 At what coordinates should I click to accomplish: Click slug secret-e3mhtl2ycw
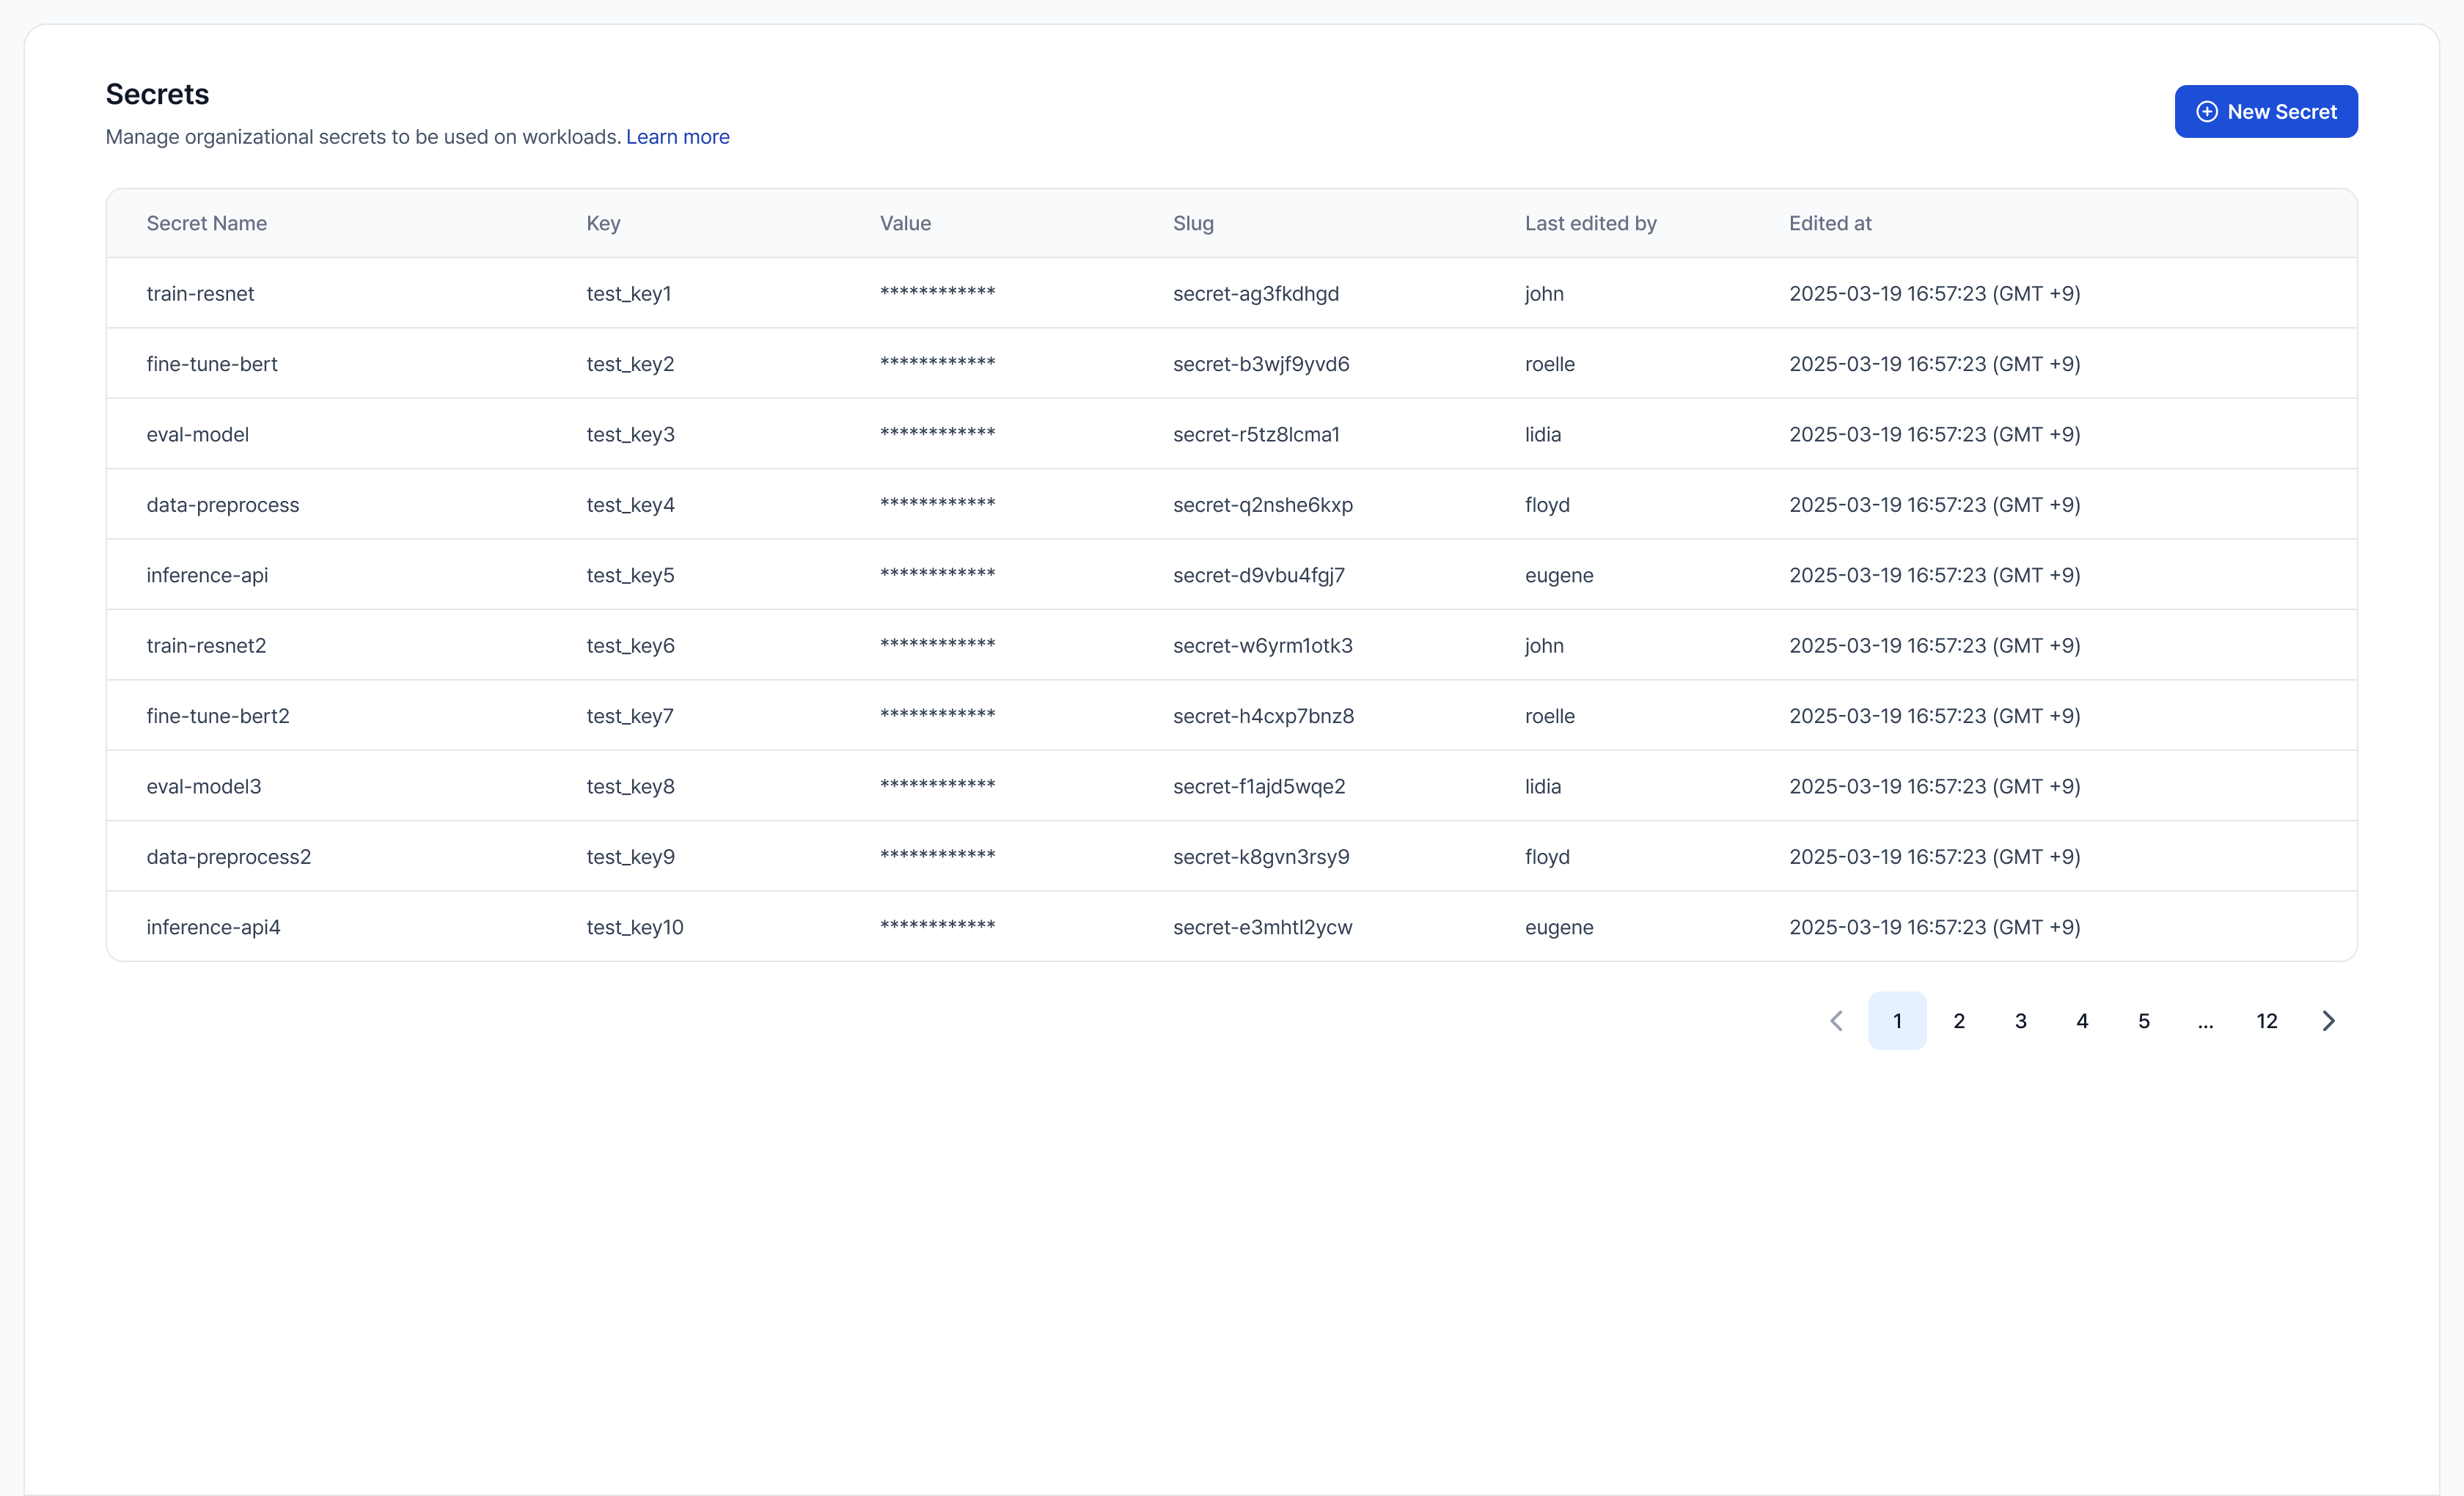click(1262, 927)
